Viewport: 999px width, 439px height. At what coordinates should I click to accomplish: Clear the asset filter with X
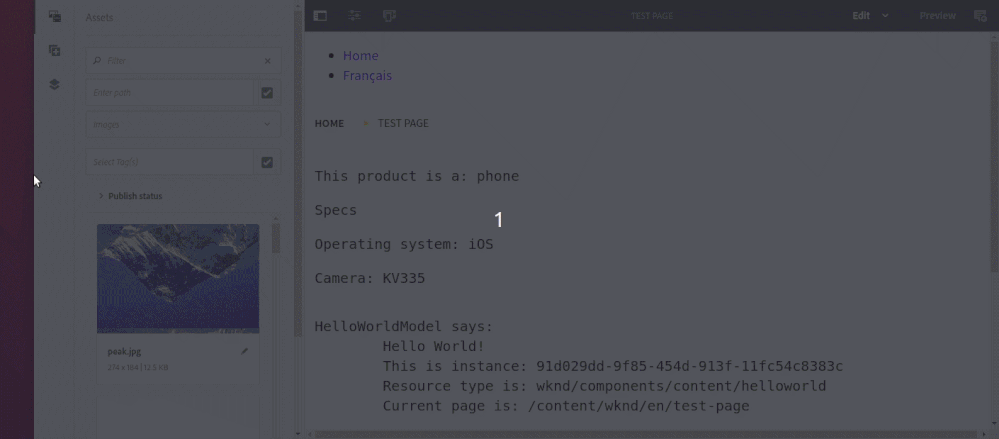(x=267, y=61)
